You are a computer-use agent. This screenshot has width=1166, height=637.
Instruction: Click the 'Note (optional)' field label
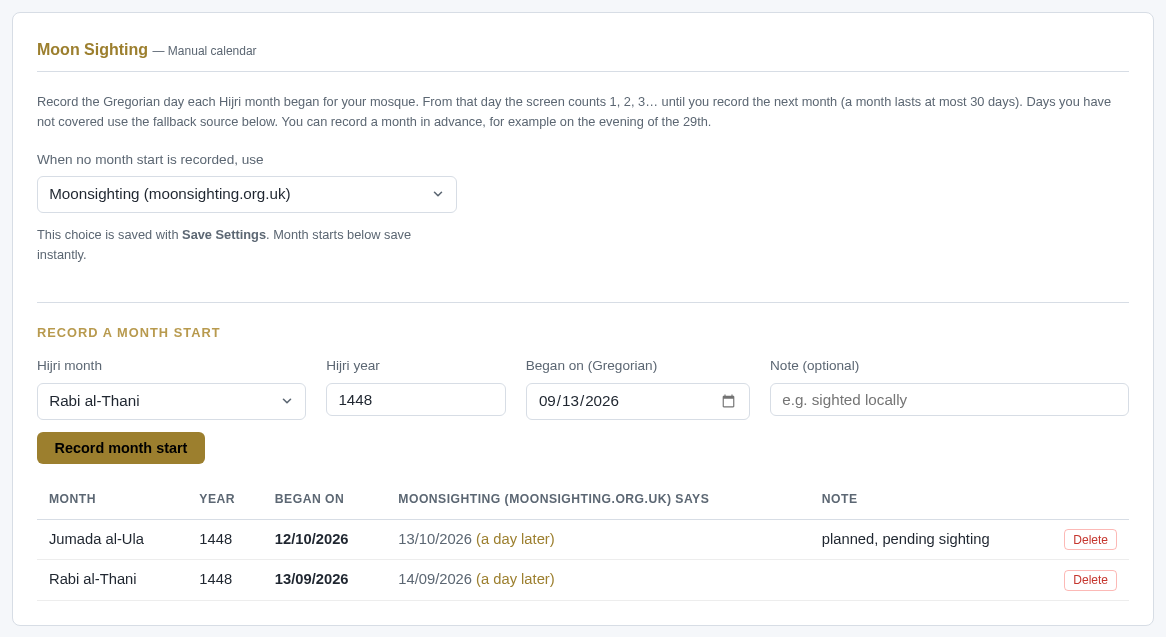coord(814,366)
